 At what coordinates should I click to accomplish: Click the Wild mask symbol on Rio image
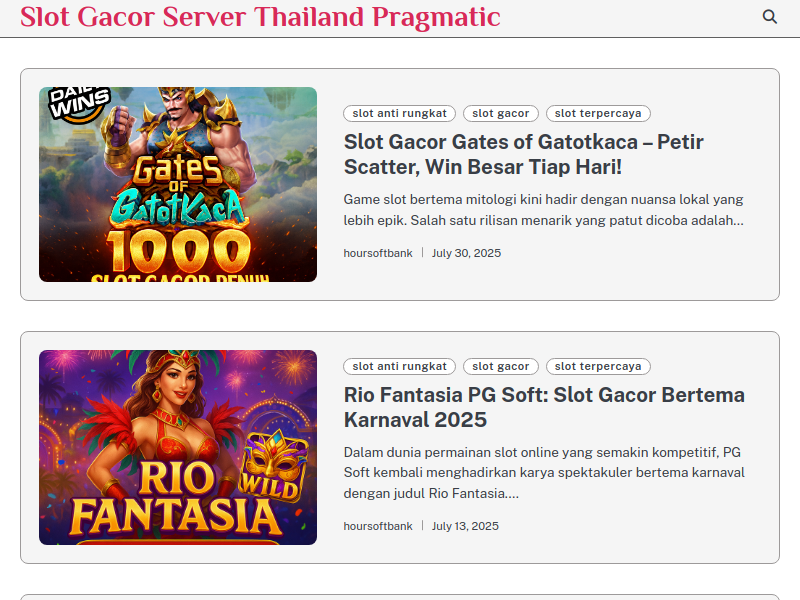(x=273, y=467)
